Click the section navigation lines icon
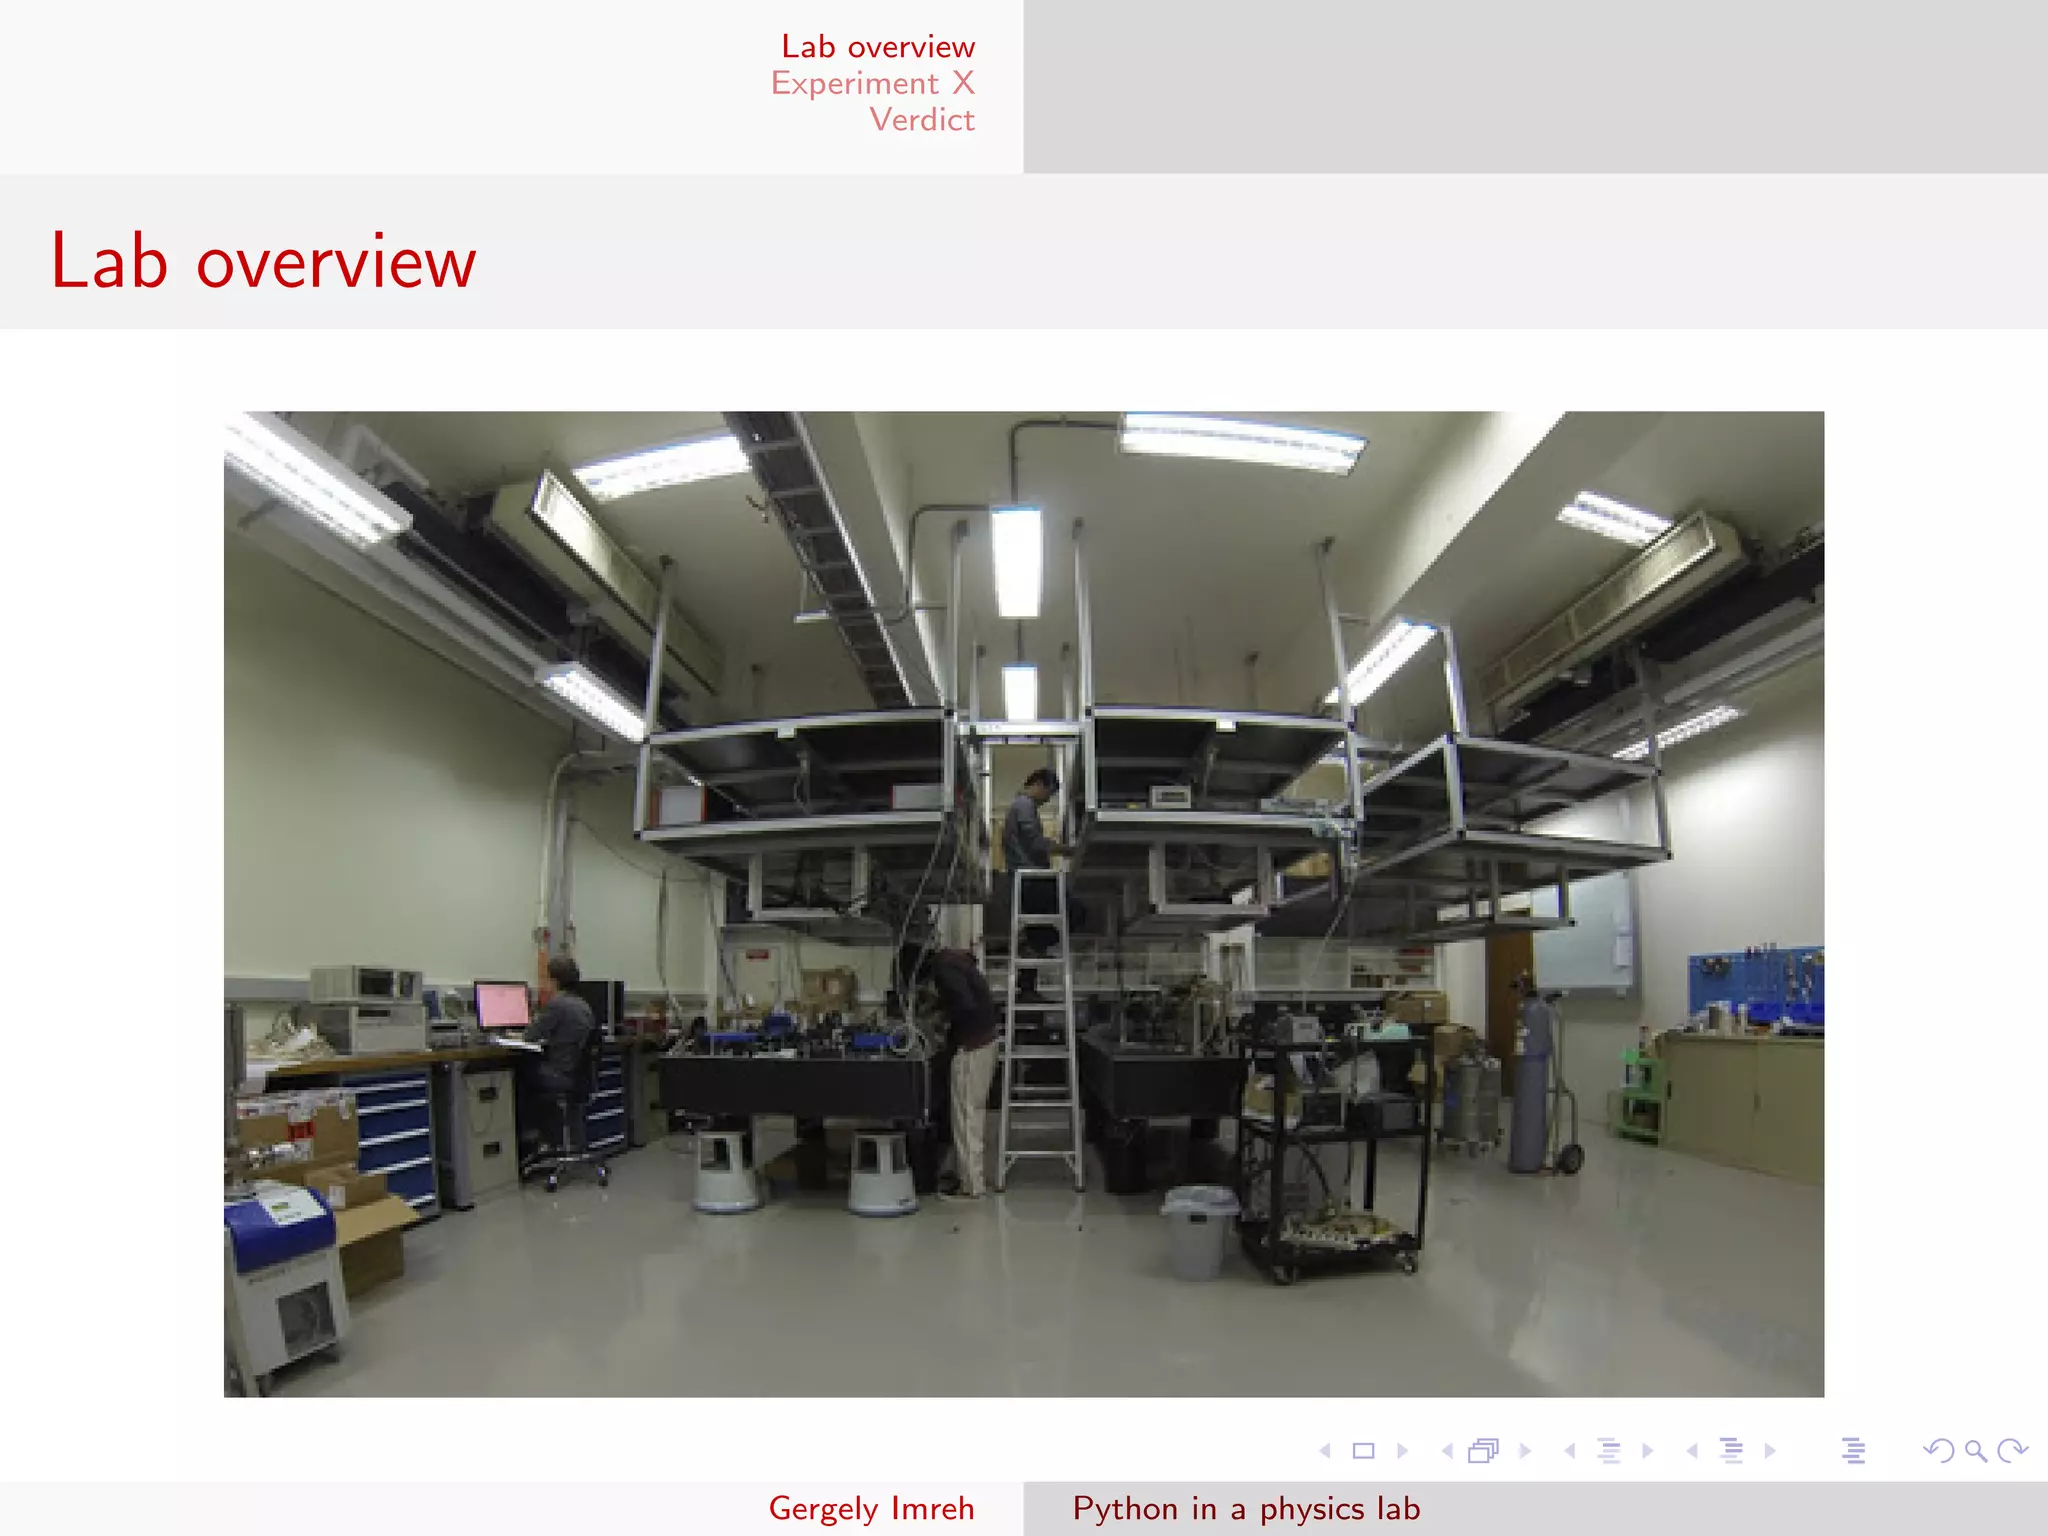2048x1536 pixels. pyautogui.click(x=1731, y=1450)
